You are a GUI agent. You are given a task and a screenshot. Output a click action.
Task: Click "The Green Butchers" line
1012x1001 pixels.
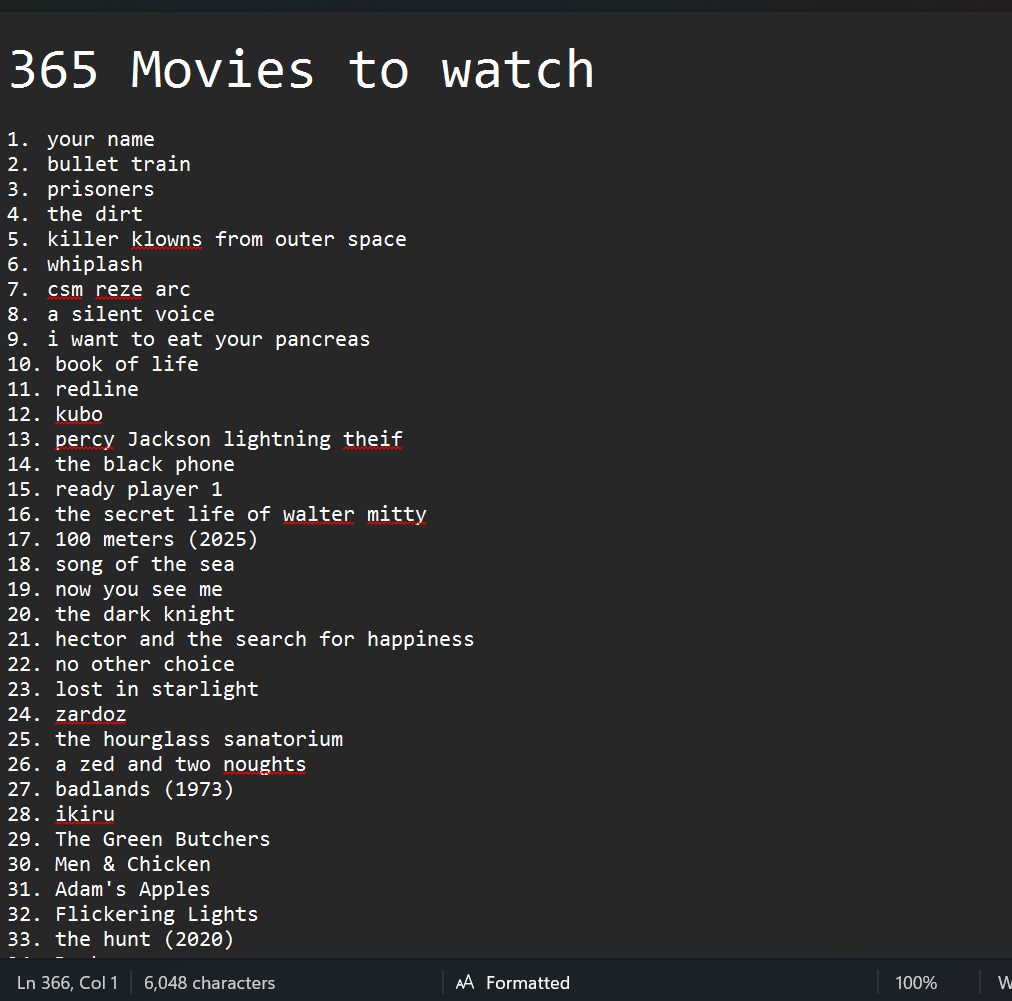pos(163,840)
